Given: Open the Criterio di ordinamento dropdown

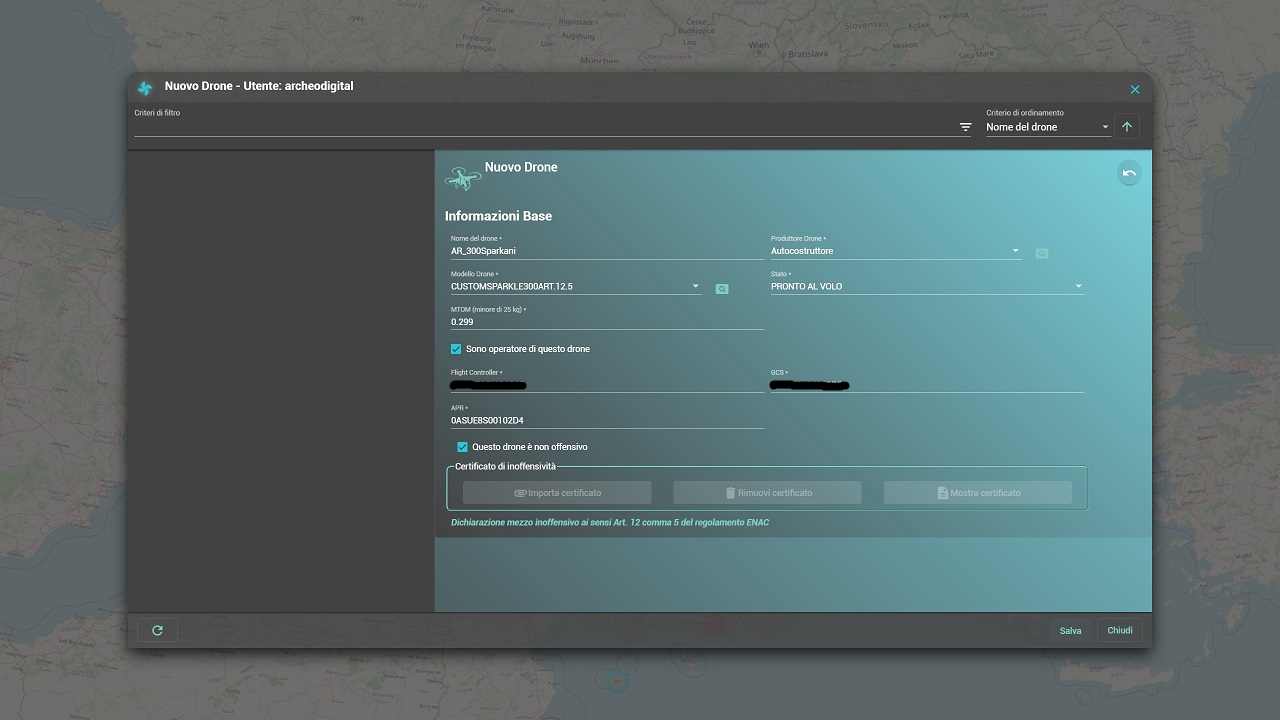Looking at the screenshot, I should tap(1048, 127).
